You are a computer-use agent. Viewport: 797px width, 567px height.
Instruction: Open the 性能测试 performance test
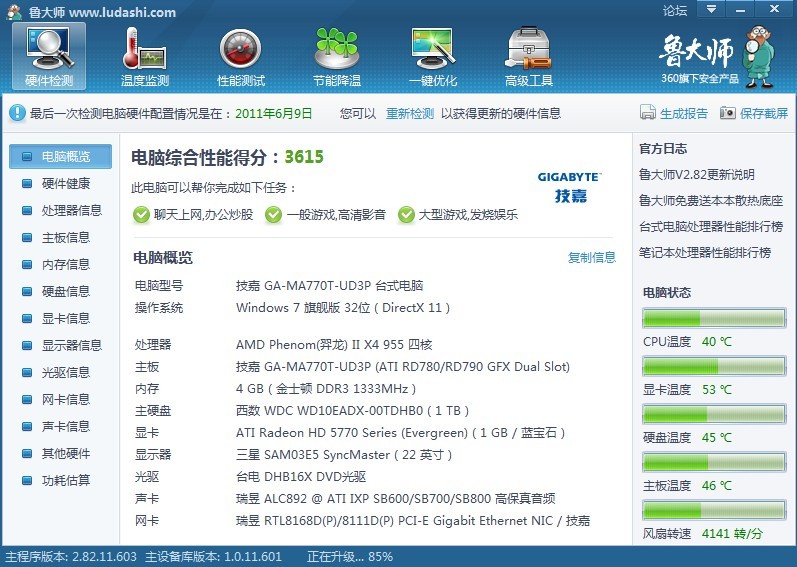(x=241, y=57)
